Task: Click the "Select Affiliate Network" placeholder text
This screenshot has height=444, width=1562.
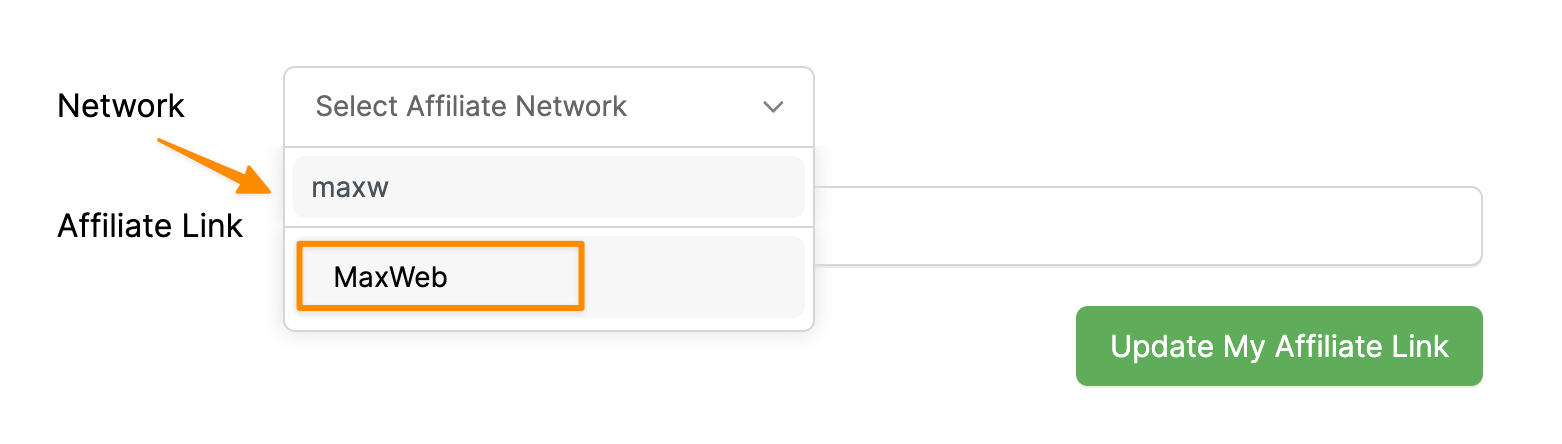Action: pyautogui.click(x=471, y=107)
